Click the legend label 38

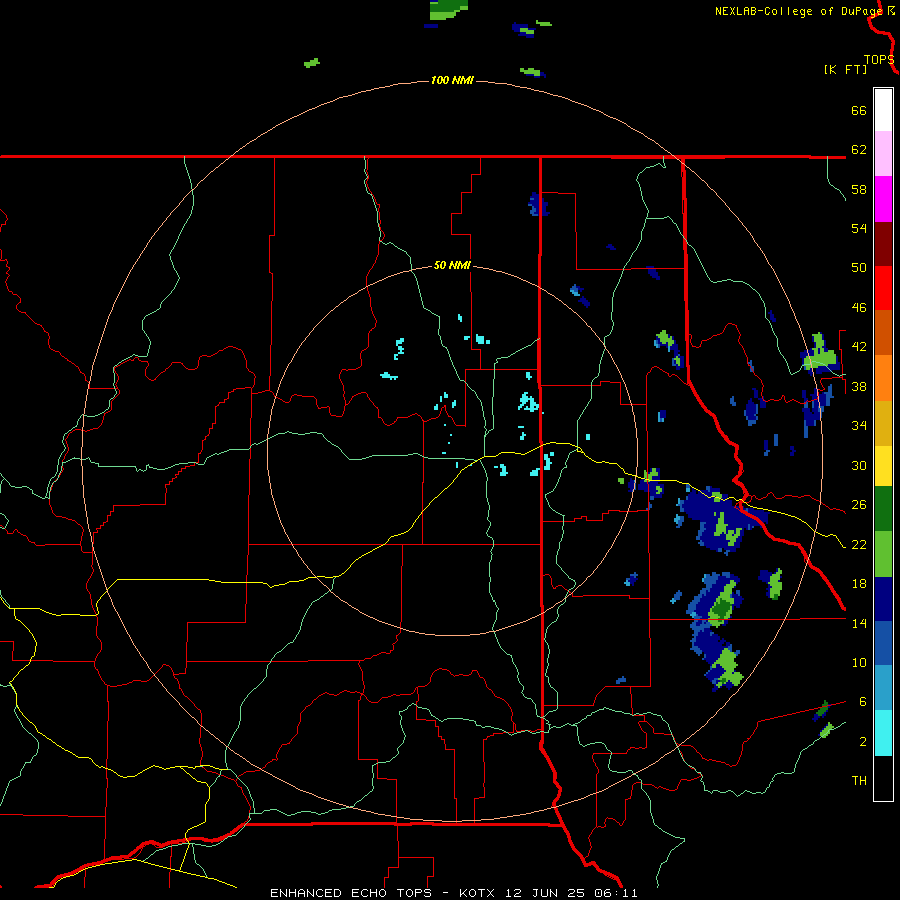coord(859,386)
